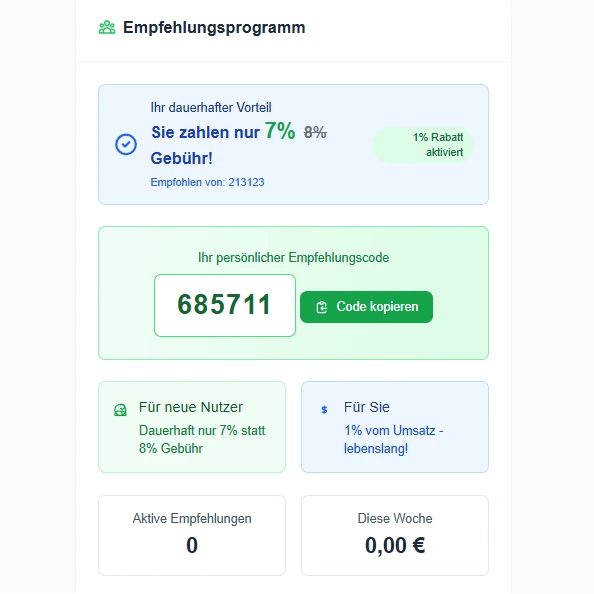
Task: Open the Für Sie benefit card
Action: tap(395, 427)
